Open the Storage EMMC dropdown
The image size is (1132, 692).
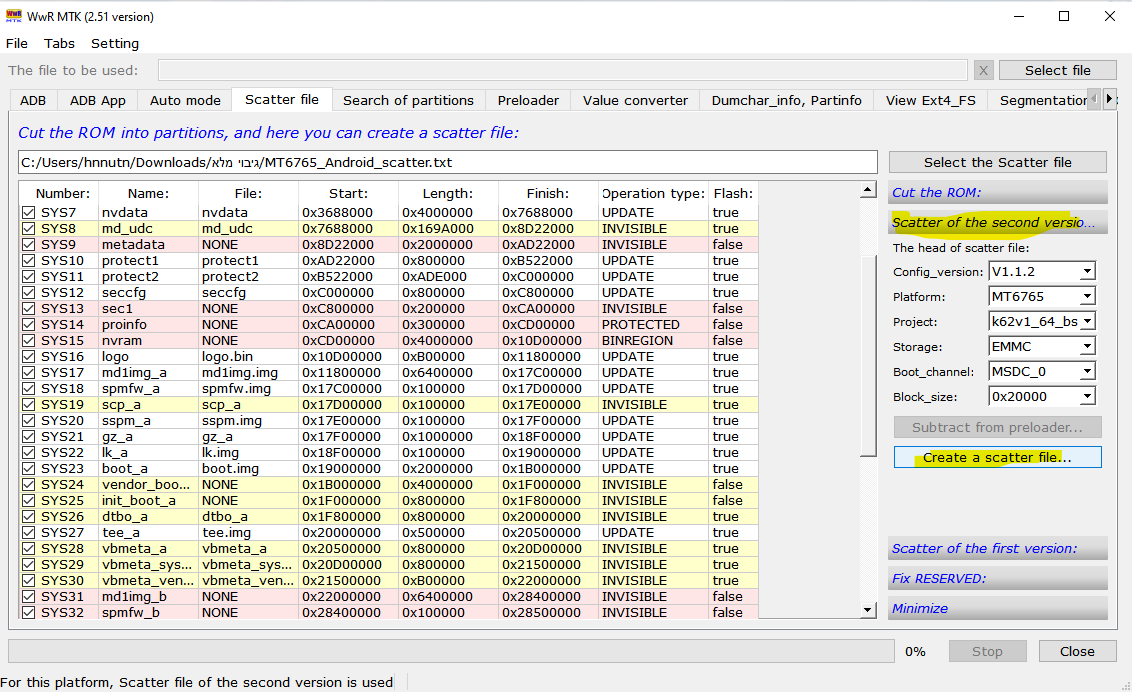[1087, 347]
